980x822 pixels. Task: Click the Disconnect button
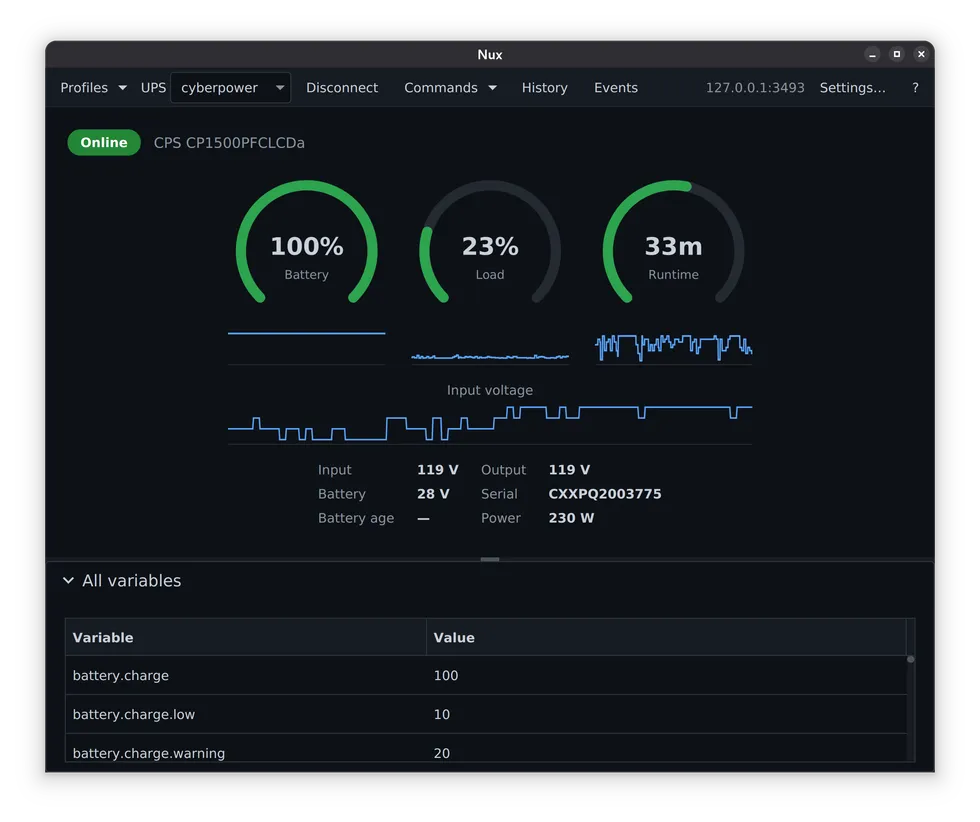[x=342, y=88]
